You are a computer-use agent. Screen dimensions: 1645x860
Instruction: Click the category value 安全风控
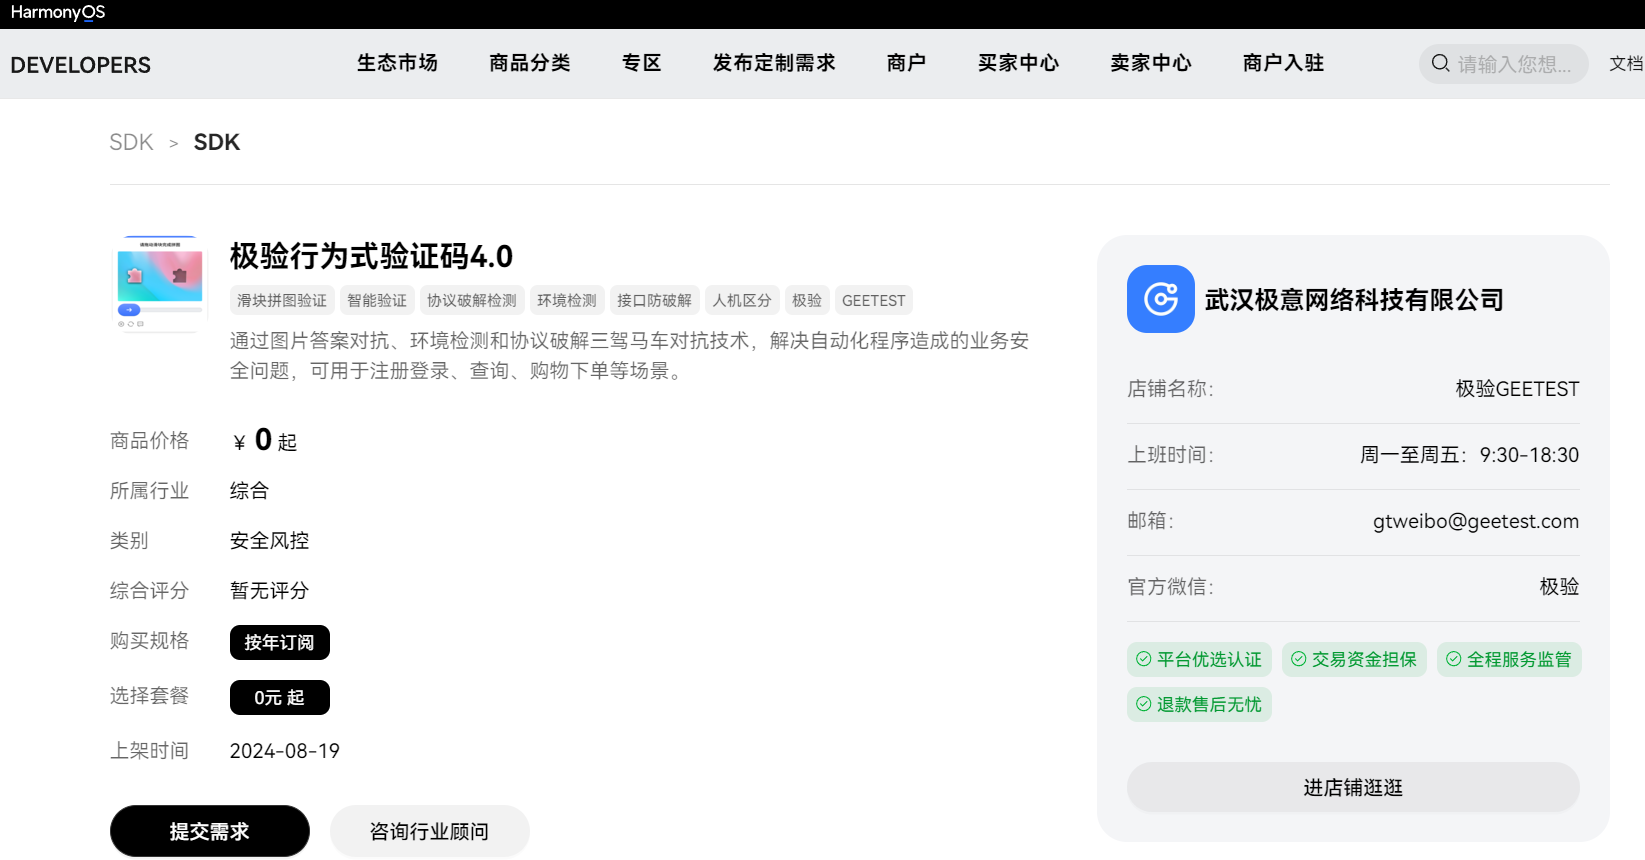(x=269, y=541)
